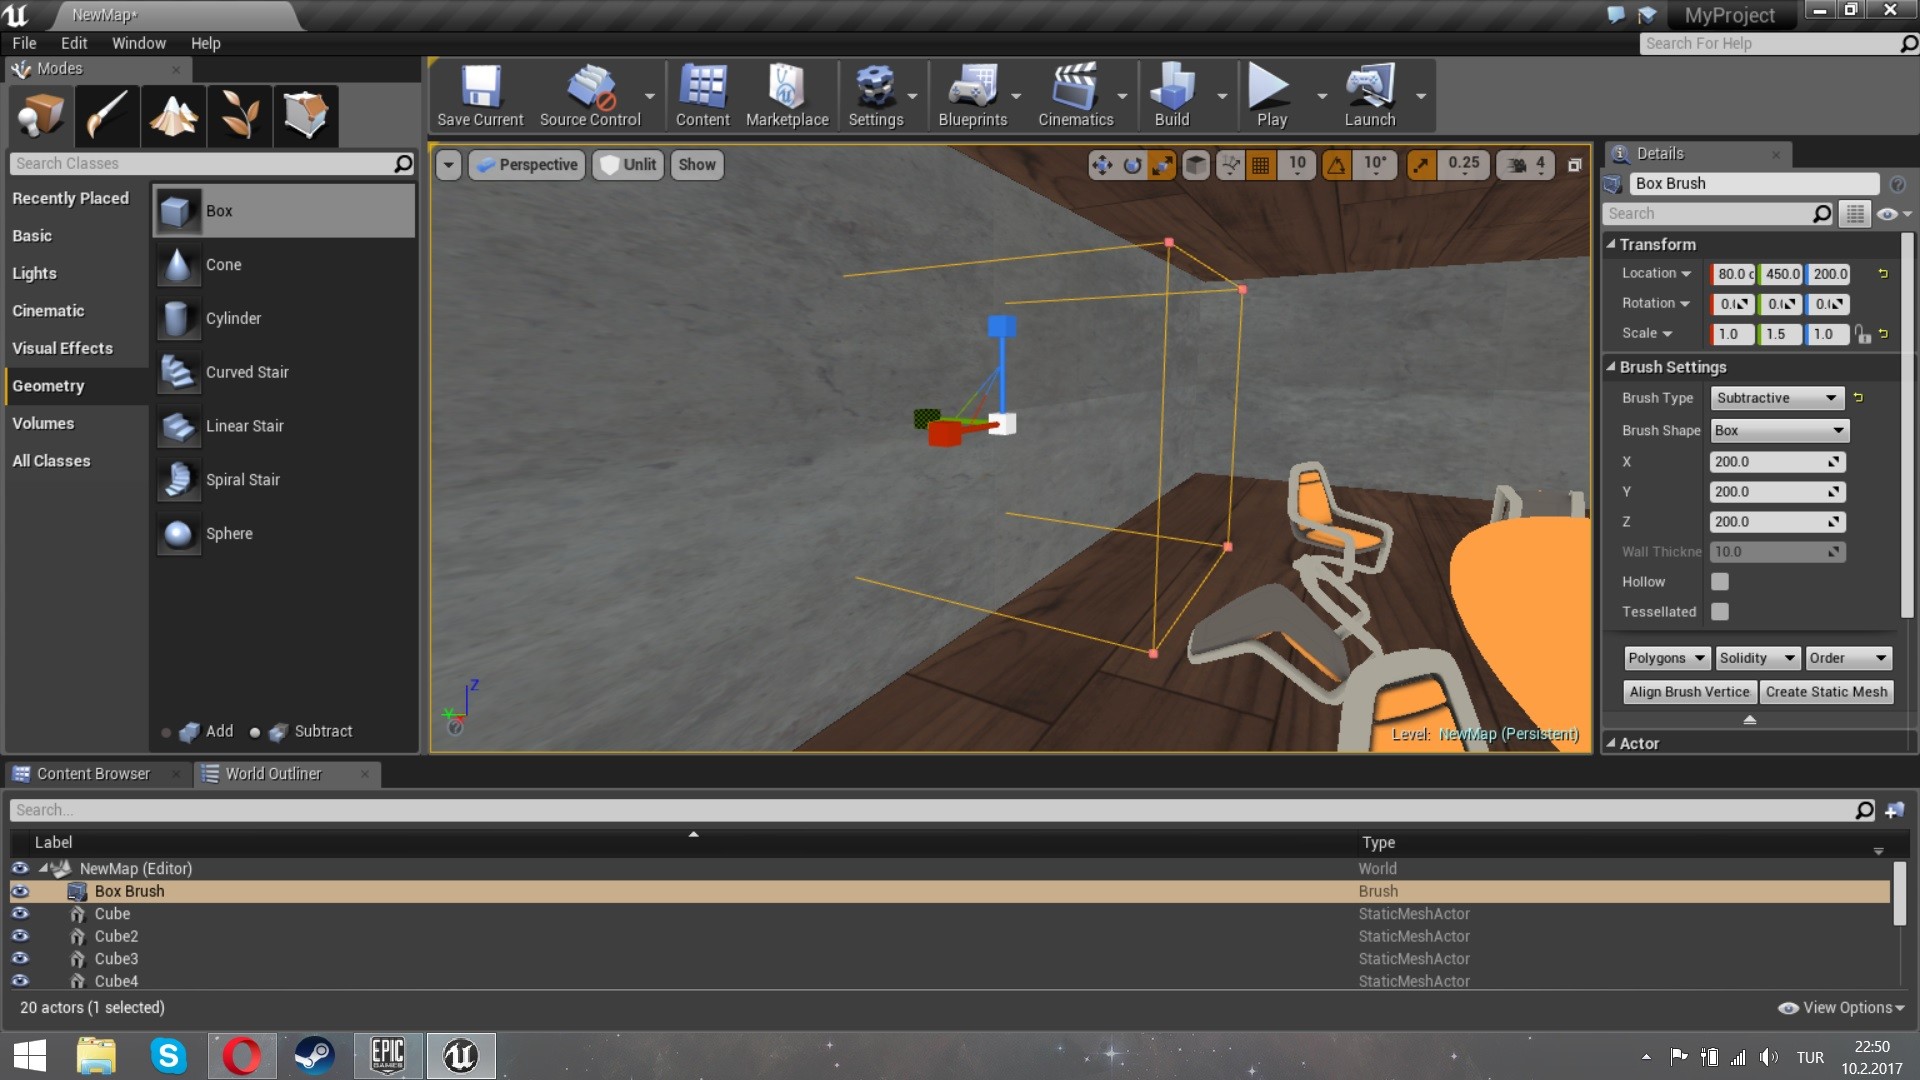
Task: Click the Show viewport button
Action: point(697,165)
